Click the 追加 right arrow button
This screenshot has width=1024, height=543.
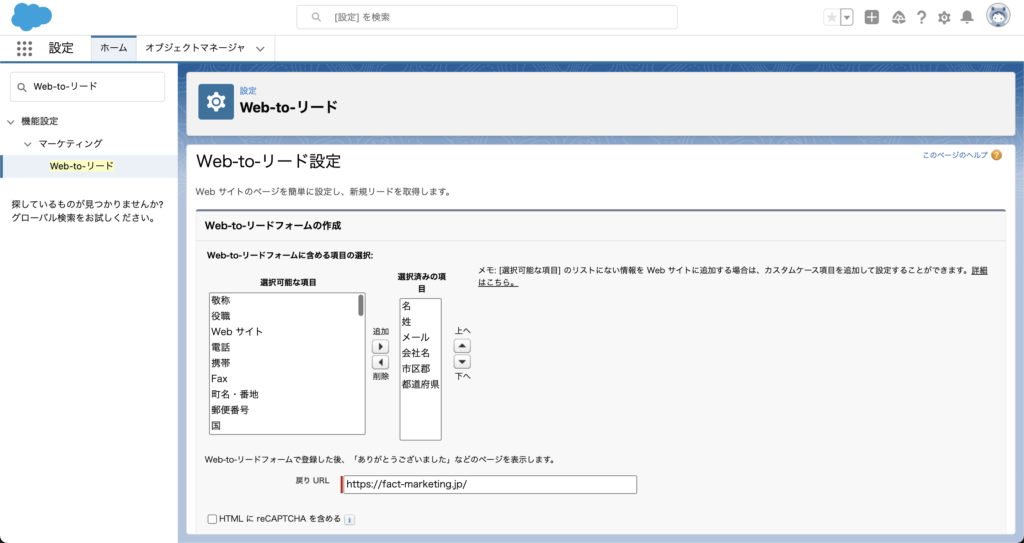[x=380, y=346]
